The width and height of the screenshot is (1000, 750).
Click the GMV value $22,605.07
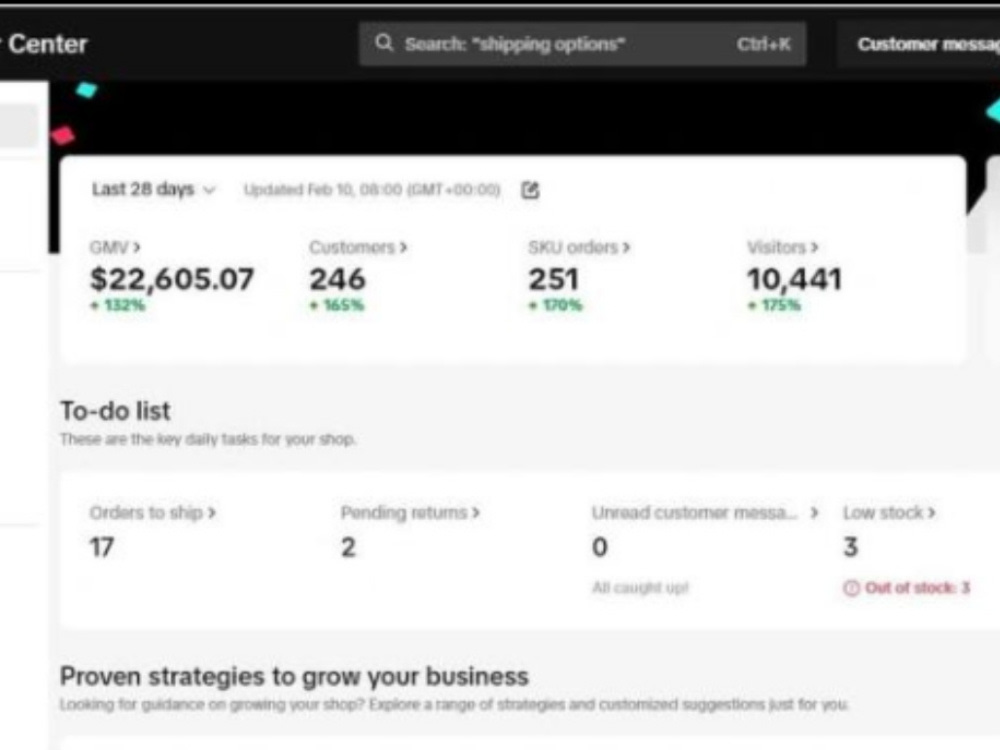coord(172,279)
